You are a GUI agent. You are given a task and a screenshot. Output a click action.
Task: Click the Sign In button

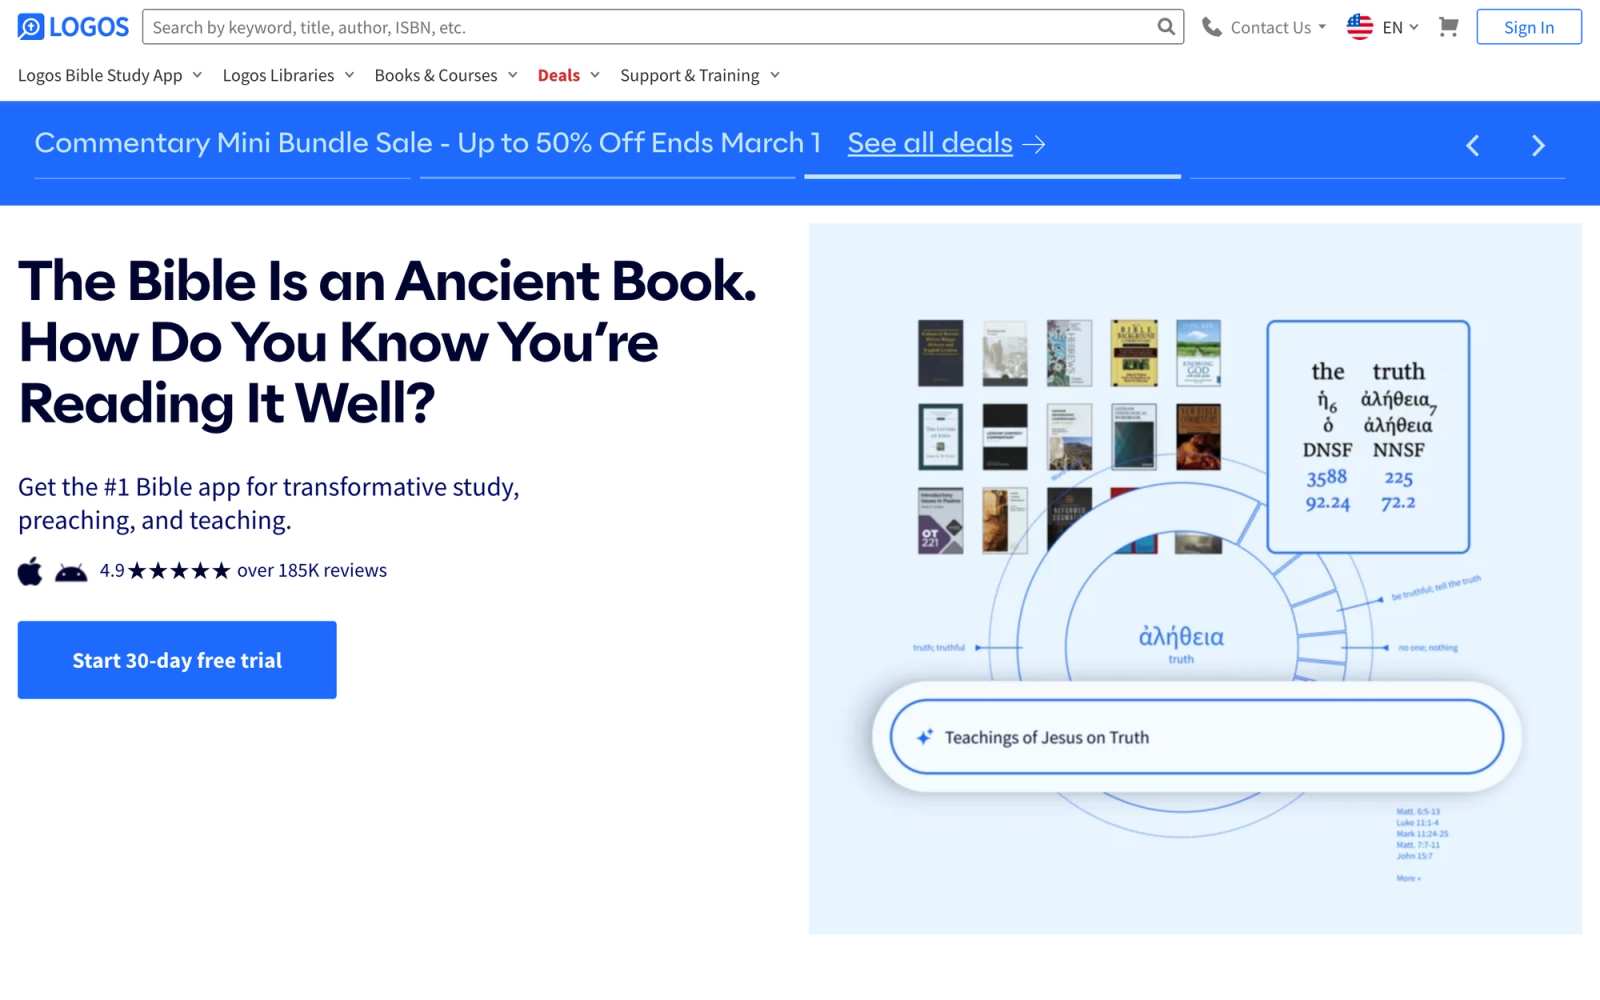tap(1529, 27)
